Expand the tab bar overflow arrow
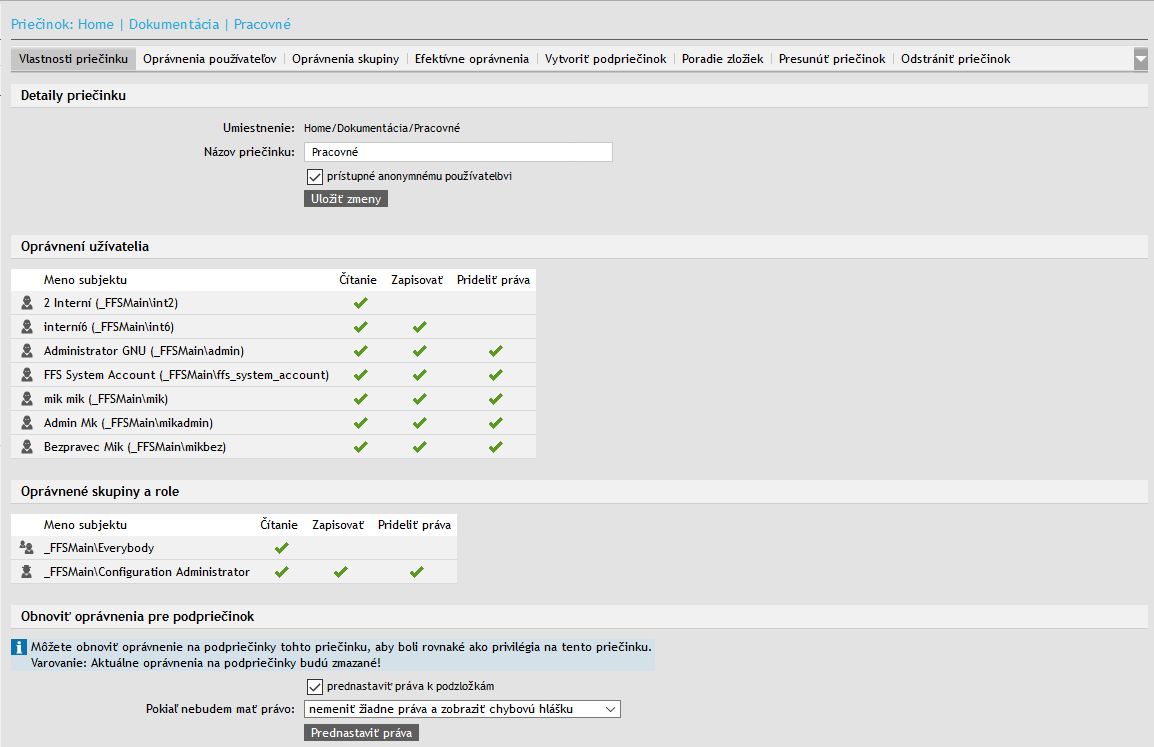The height and width of the screenshot is (747, 1154). click(1141, 59)
